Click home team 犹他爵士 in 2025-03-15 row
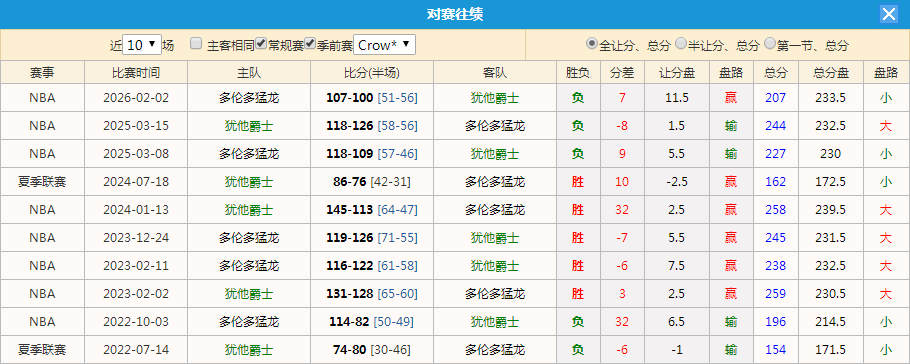 coord(249,126)
